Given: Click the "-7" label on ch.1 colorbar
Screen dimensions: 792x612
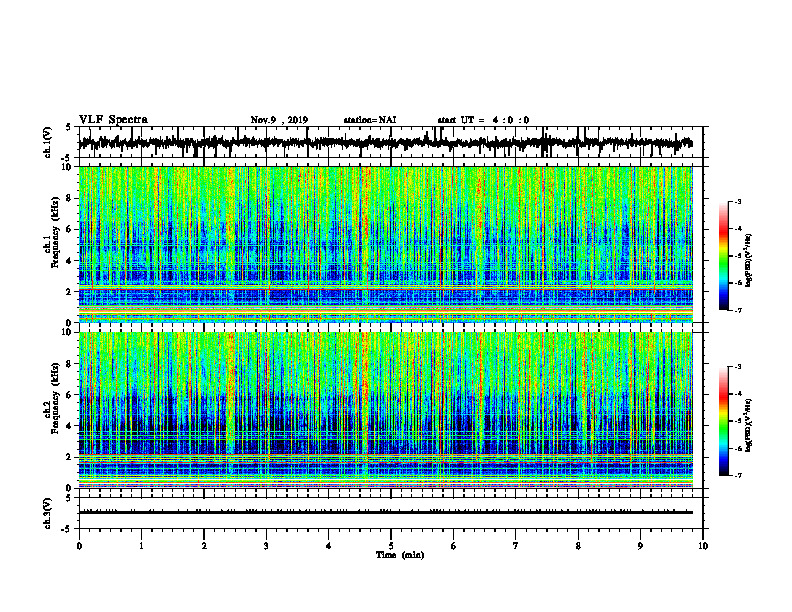Looking at the screenshot, I should pyautogui.click(x=737, y=310).
